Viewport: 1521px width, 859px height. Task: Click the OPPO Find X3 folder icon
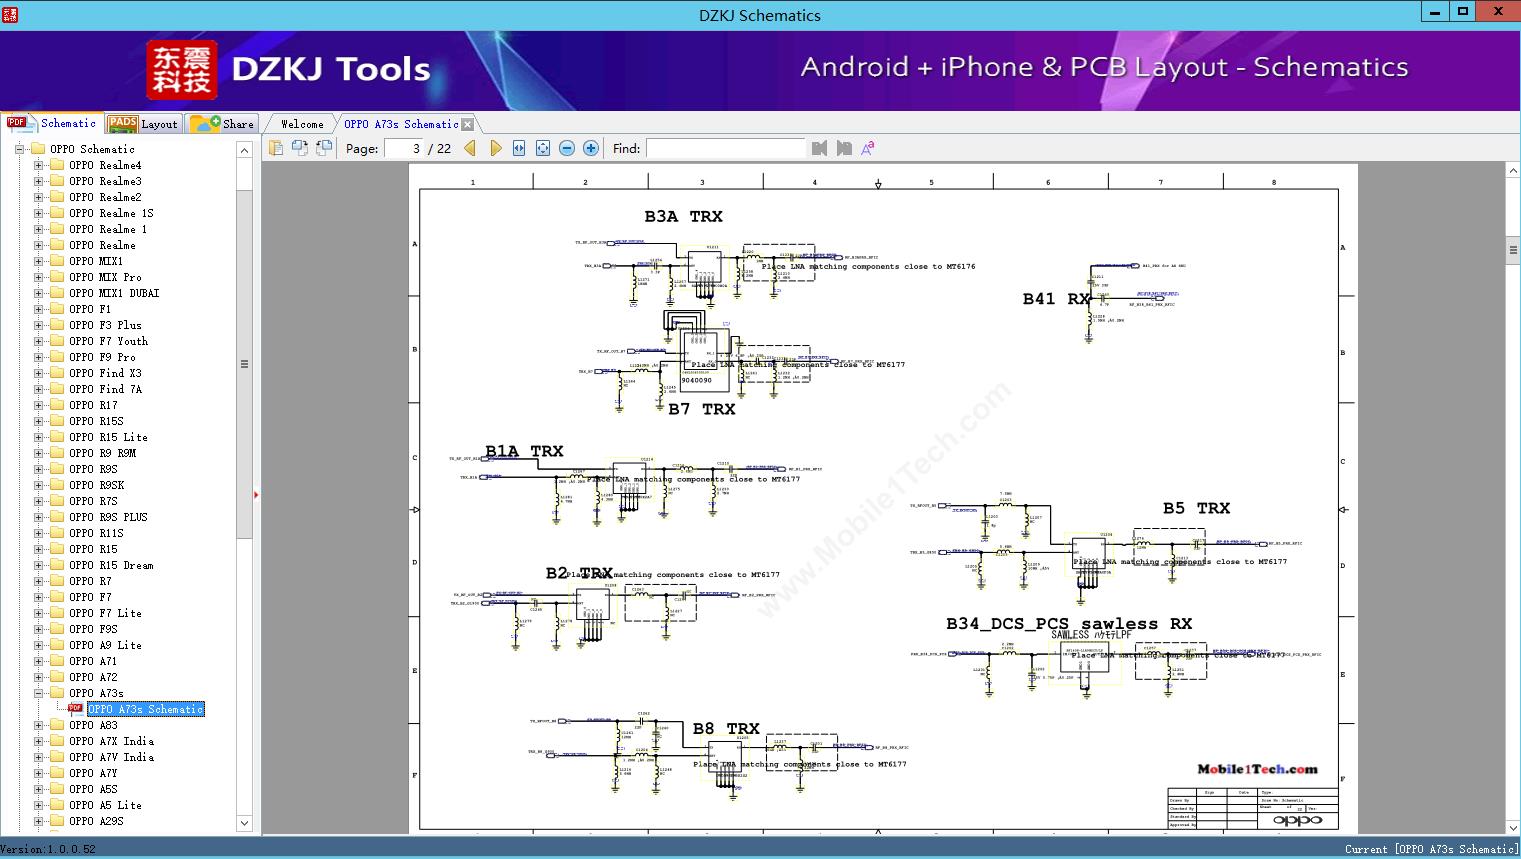[57, 373]
